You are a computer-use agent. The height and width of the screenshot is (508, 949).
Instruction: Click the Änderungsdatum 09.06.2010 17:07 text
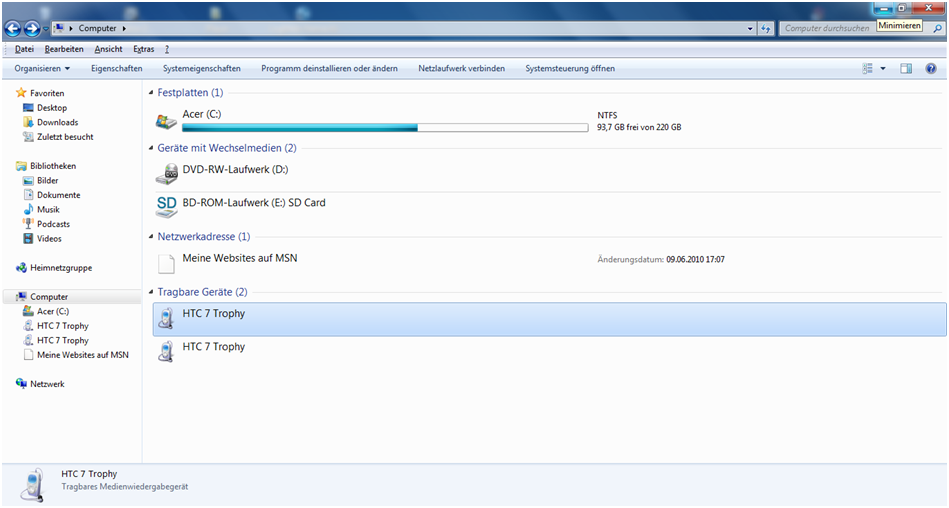click(x=661, y=259)
